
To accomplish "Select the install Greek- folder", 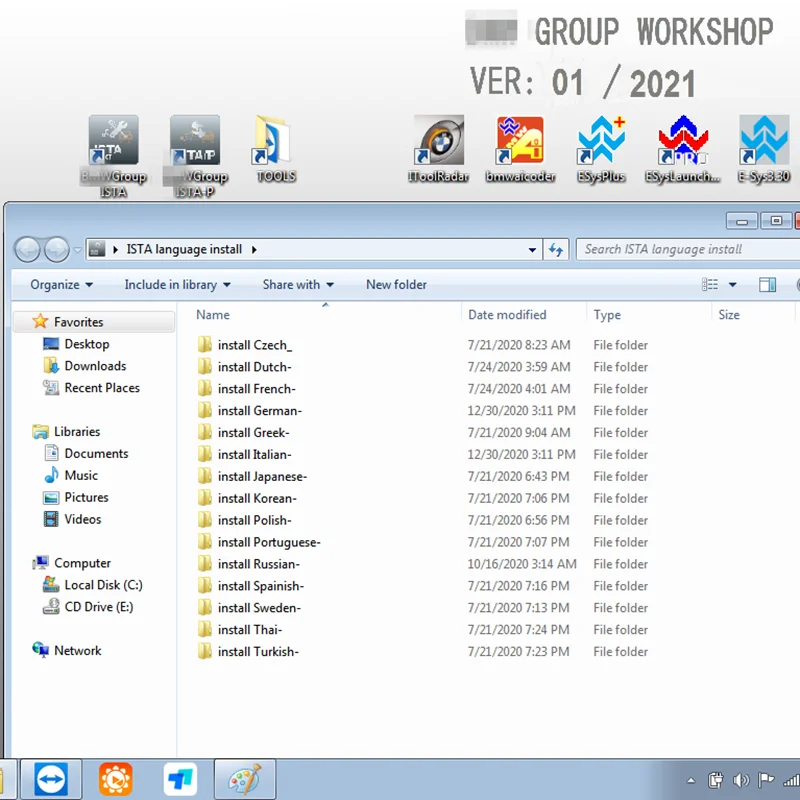I will click(x=253, y=433).
